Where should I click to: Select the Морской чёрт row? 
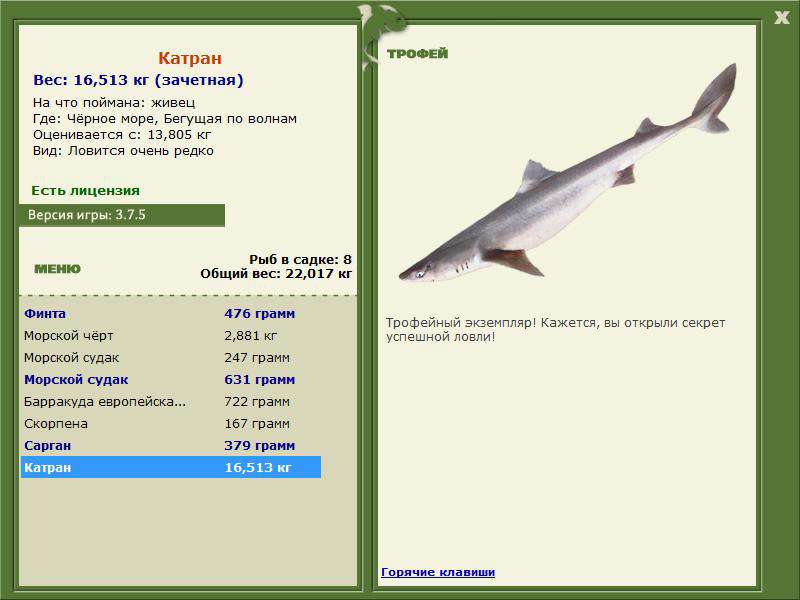coord(171,335)
